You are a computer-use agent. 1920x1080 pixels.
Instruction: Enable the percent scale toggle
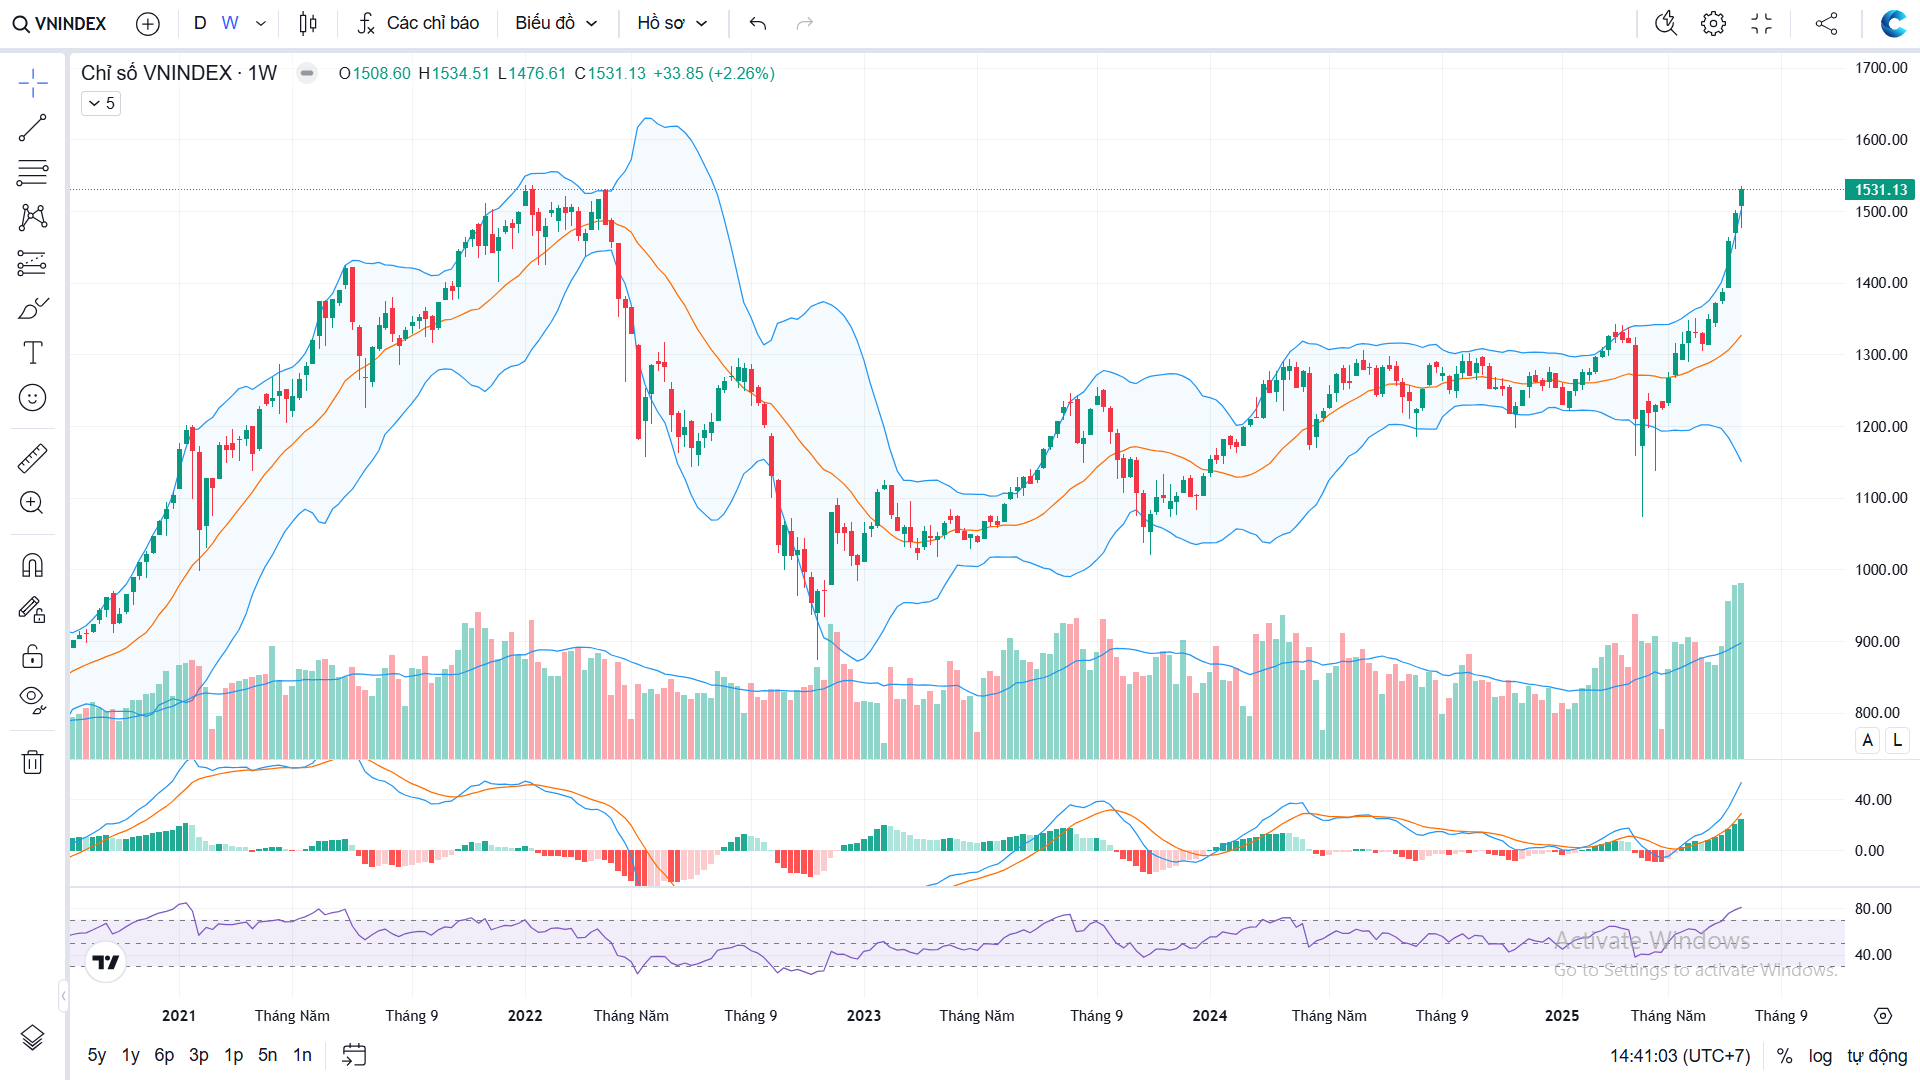(1784, 1056)
